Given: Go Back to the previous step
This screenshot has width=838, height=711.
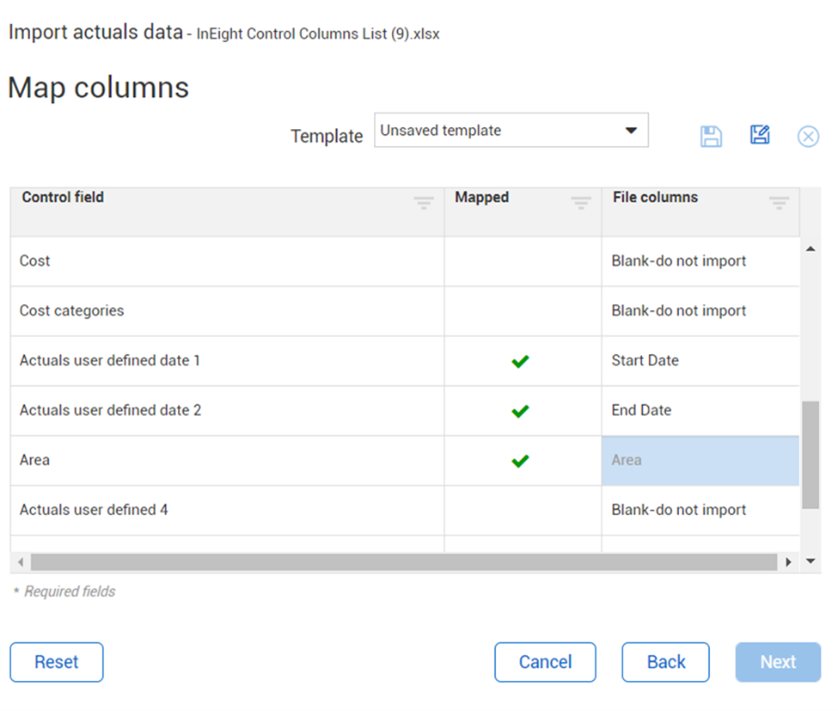Looking at the screenshot, I should 665,662.
